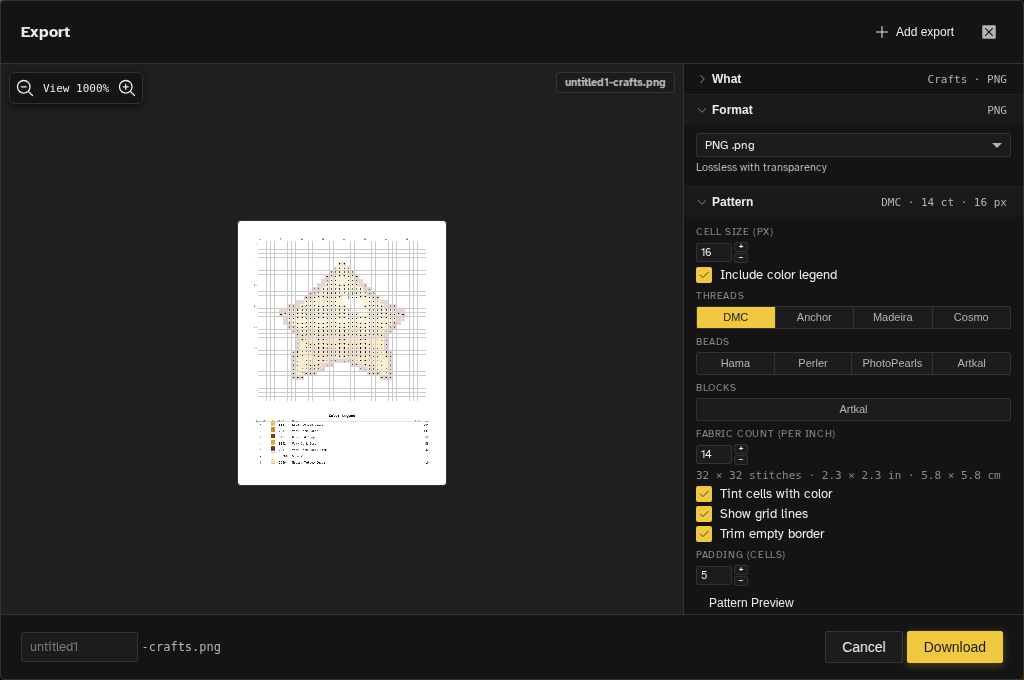This screenshot has width=1024, height=680.
Task: Click the untitled1-crafts.png file label
Action: pyautogui.click(x=615, y=82)
